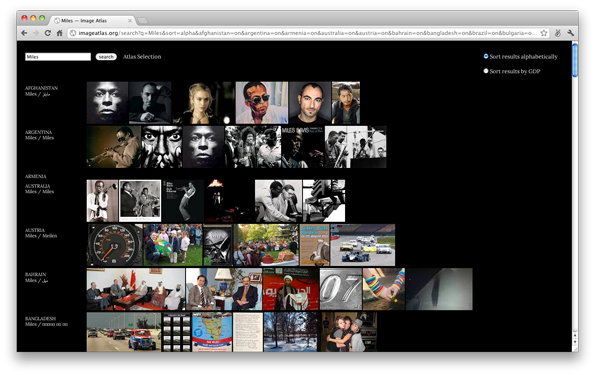This screenshot has width=595, height=375.
Task: Click the BAHRAIN country label
Action: [x=36, y=274]
